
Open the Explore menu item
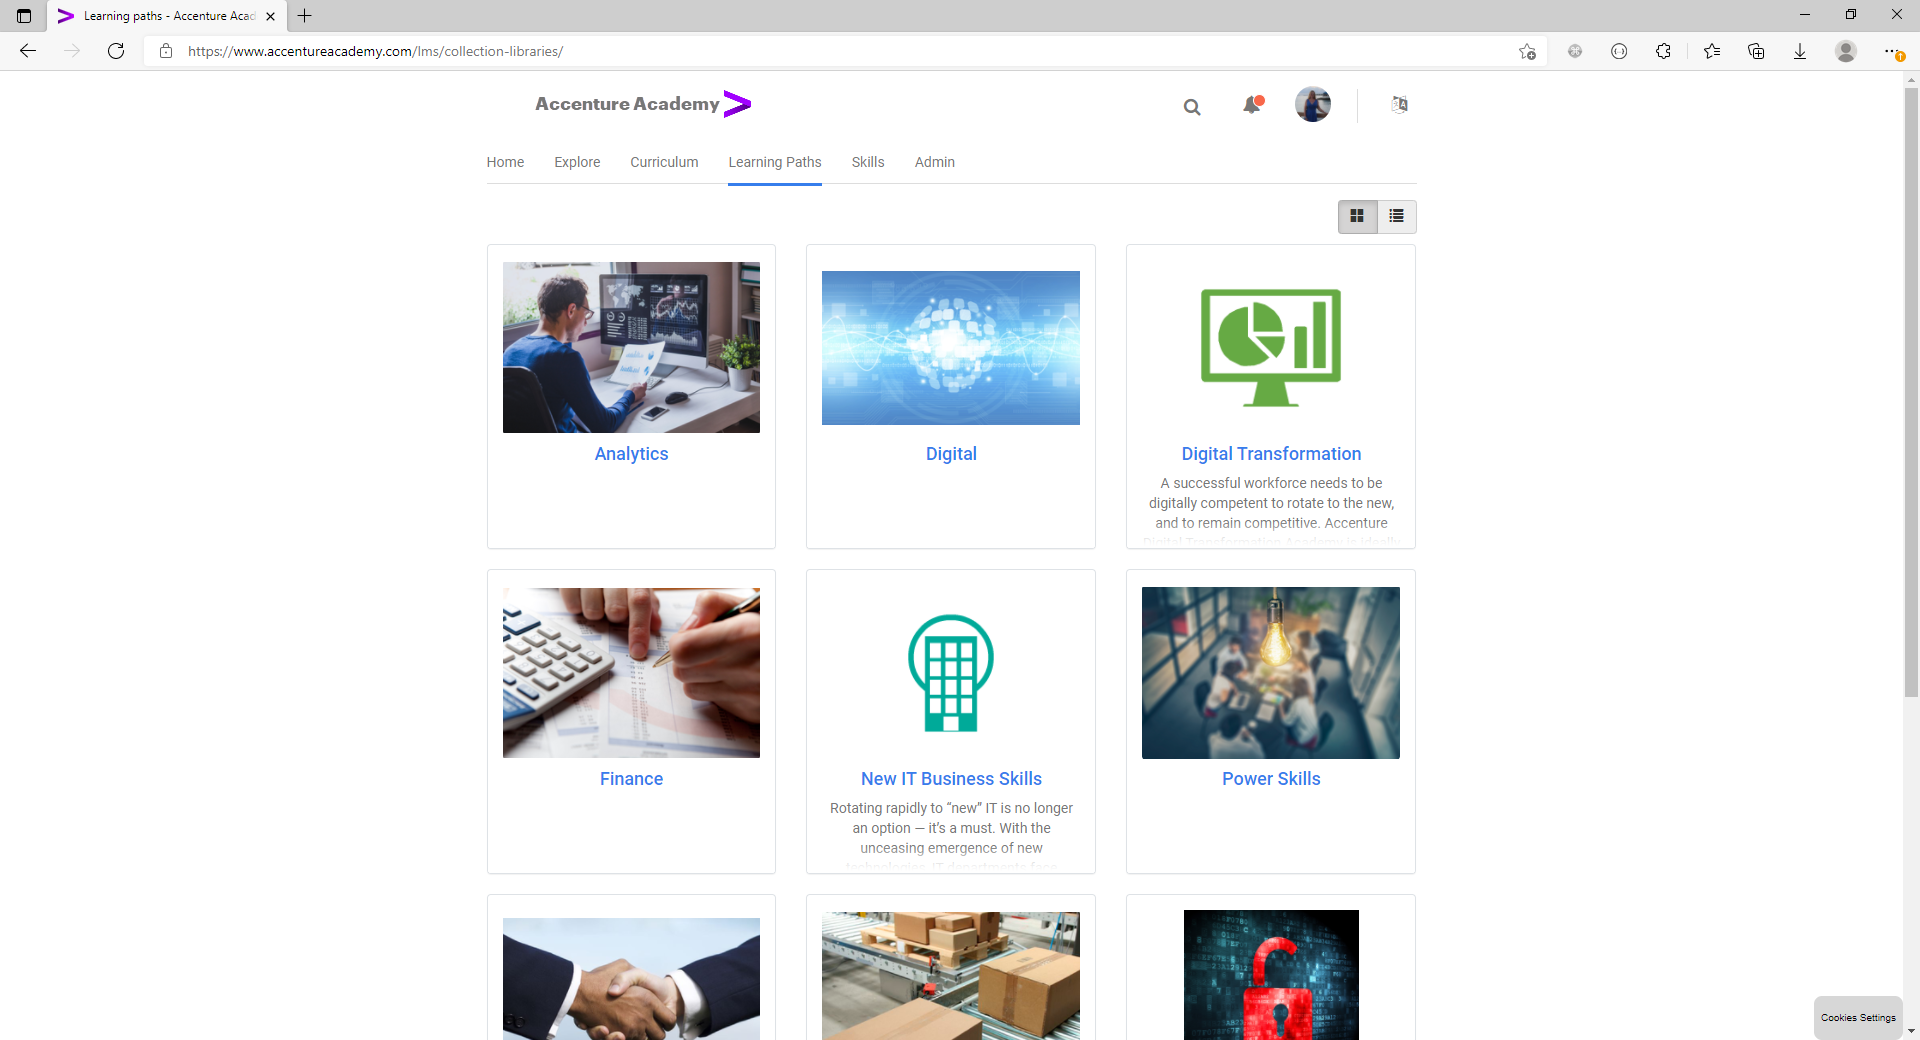point(577,162)
